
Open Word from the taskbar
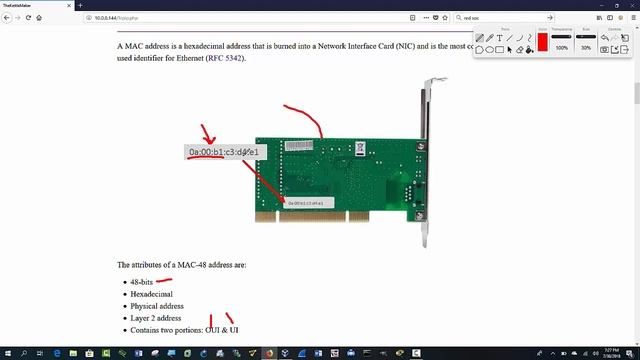point(318,353)
